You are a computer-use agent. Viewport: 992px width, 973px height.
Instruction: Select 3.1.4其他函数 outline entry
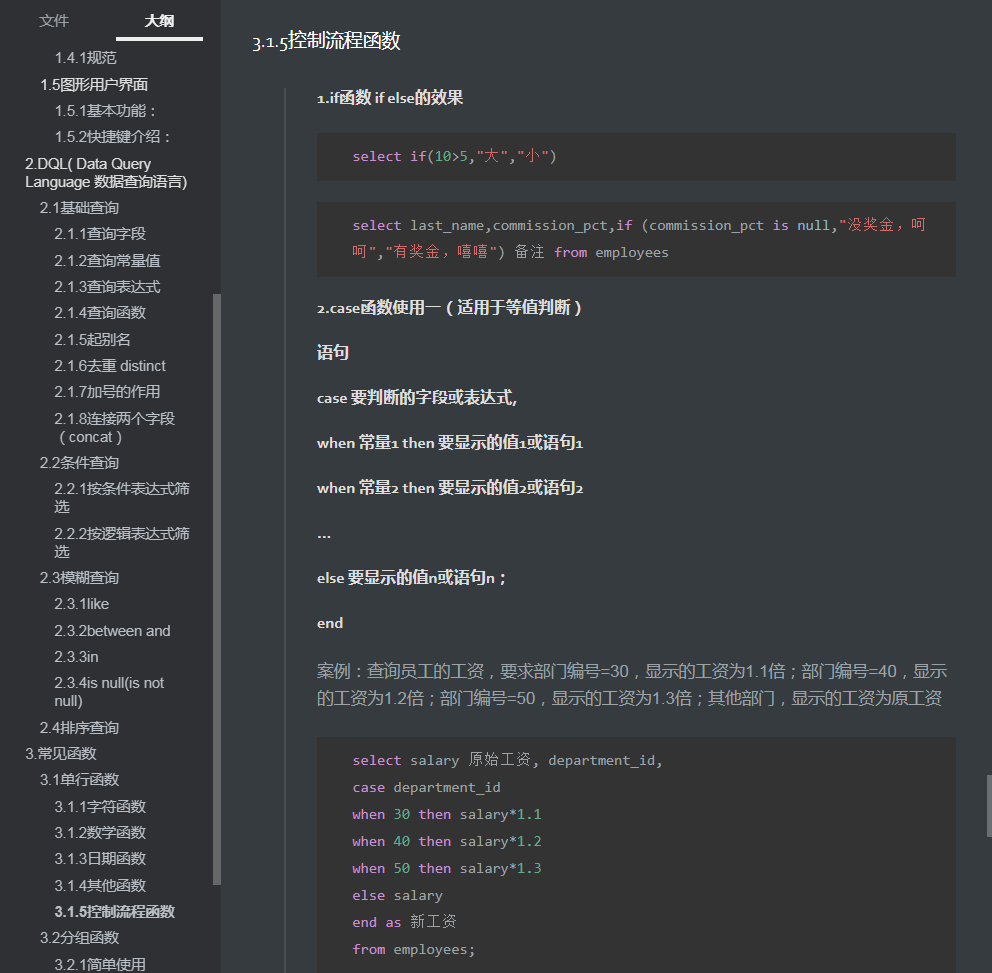100,885
